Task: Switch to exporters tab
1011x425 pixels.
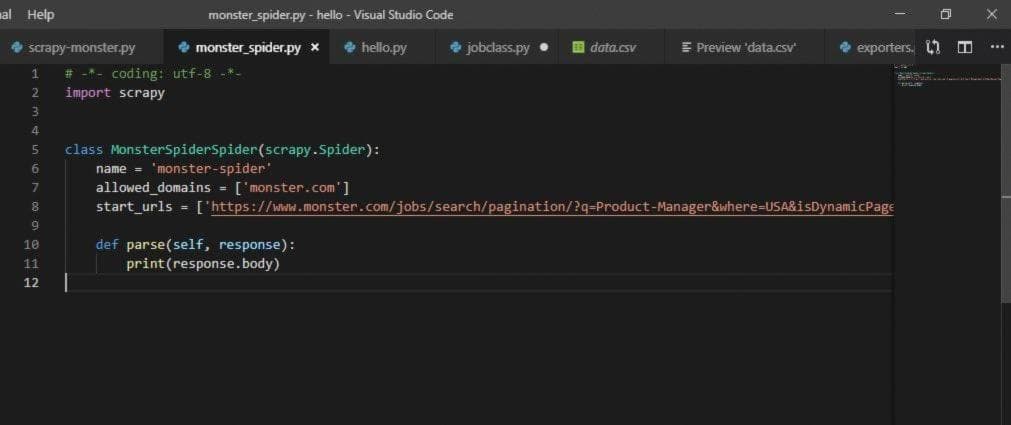Action: click(x=870, y=47)
